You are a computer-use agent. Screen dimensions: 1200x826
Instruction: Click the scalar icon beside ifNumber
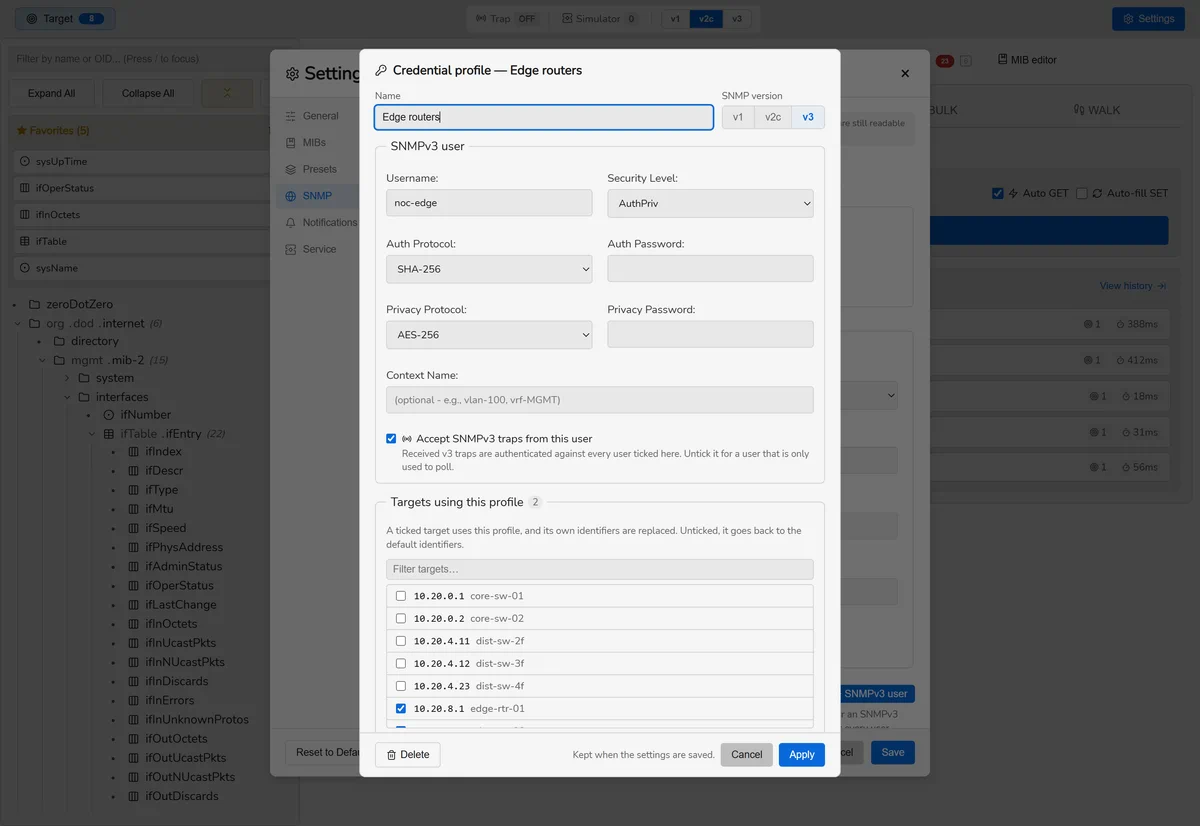pyautogui.click(x=109, y=415)
